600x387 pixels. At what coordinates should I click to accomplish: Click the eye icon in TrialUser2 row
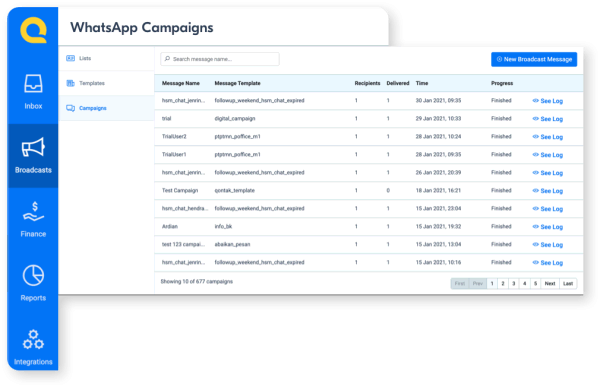coord(535,137)
